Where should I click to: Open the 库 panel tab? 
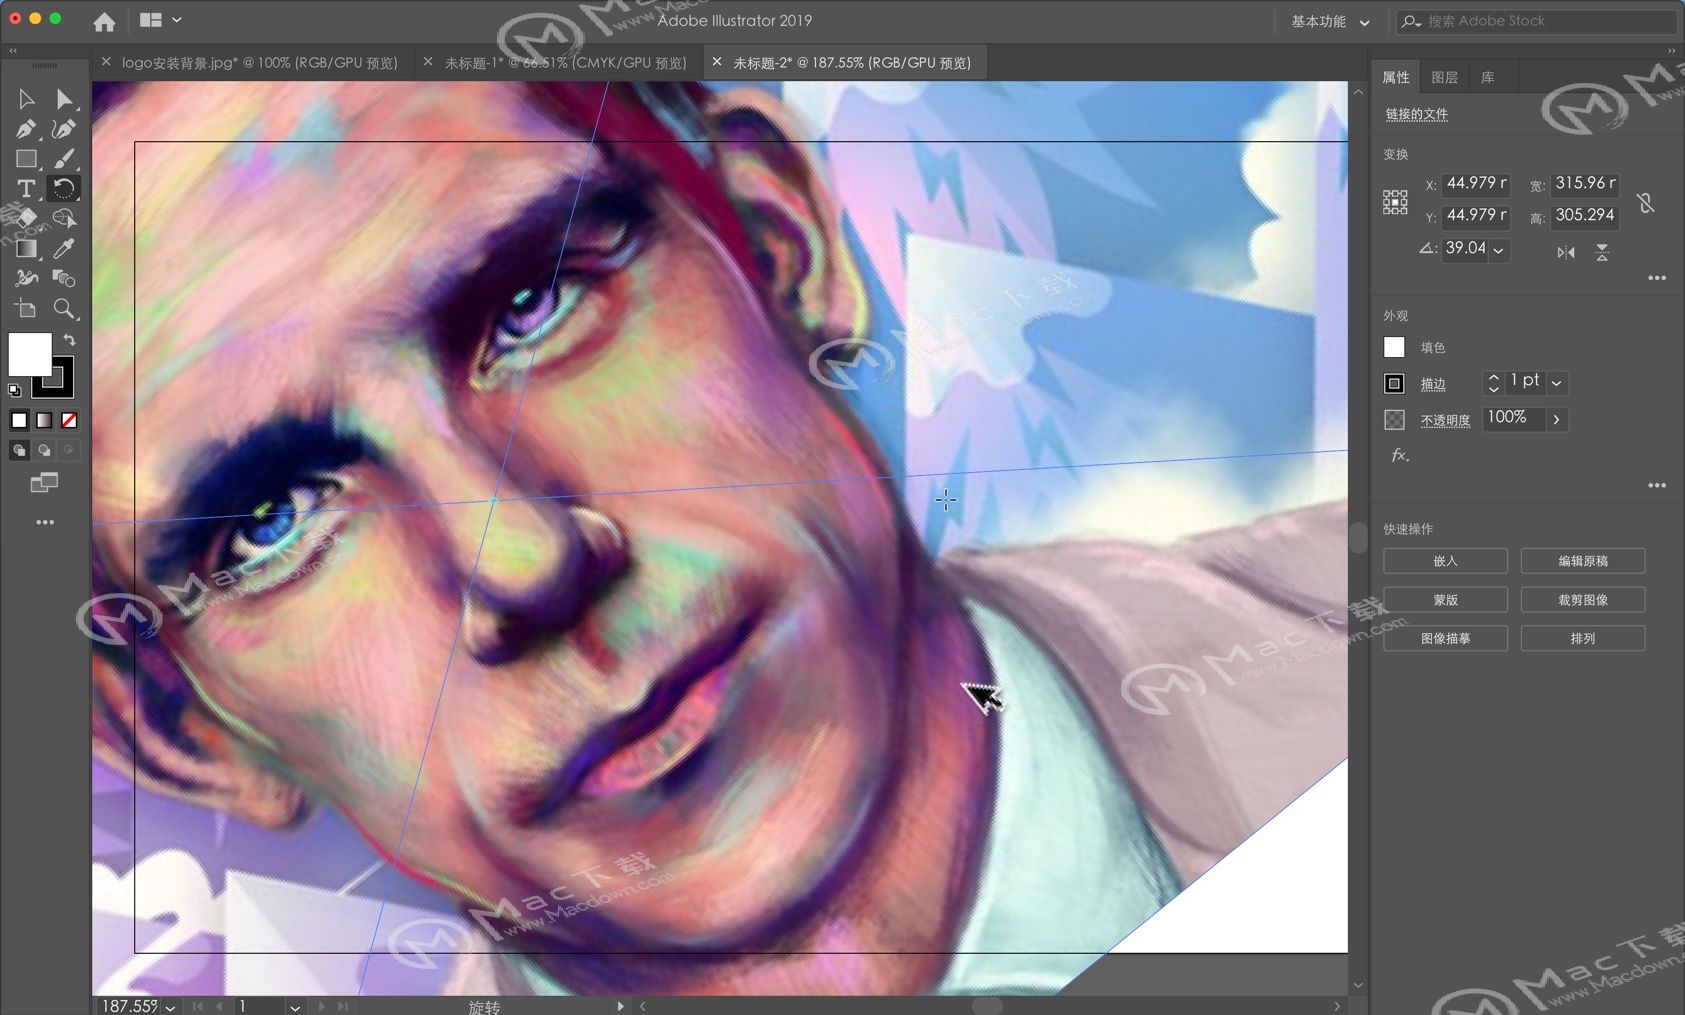point(1488,77)
